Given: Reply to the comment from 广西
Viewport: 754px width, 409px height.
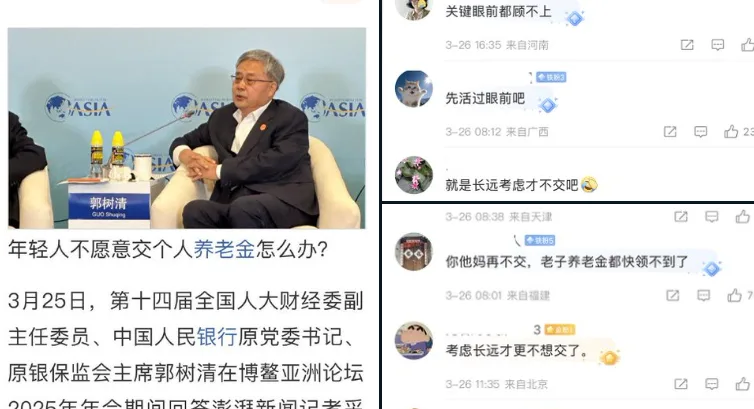Looking at the screenshot, I should click(x=701, y=131).
